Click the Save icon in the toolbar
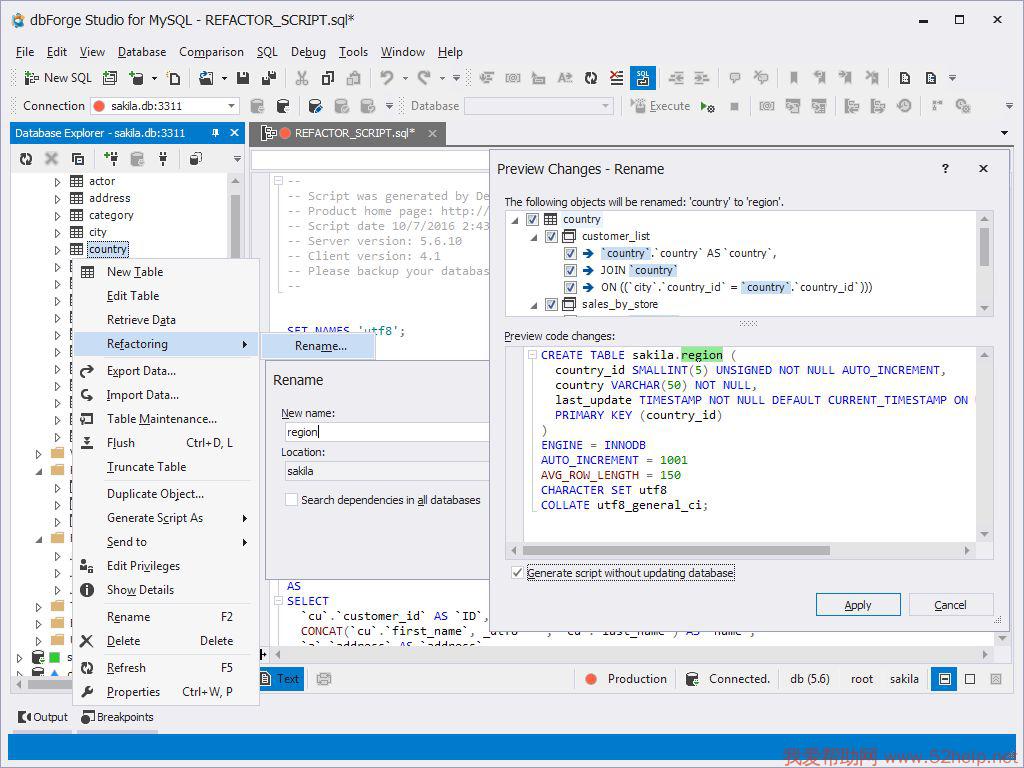 243,78
